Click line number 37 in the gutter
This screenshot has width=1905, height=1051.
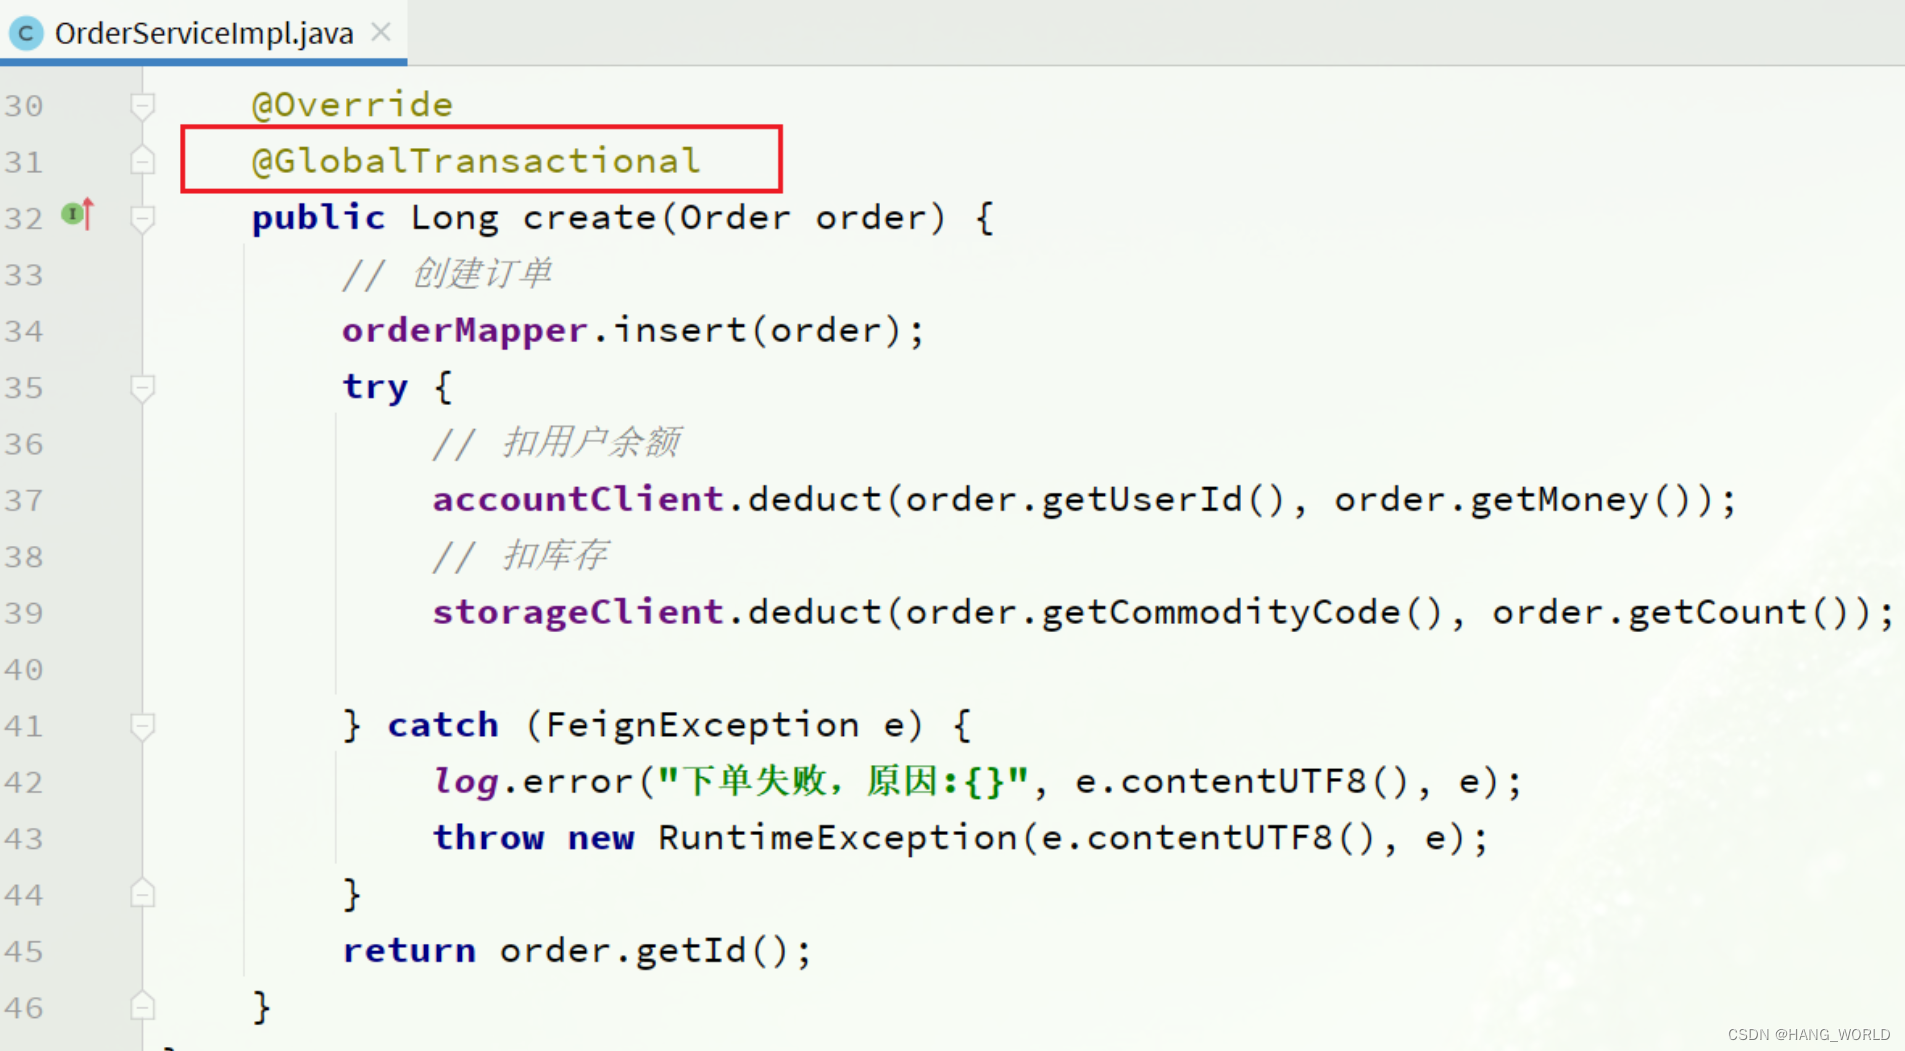tap(24, 500)
